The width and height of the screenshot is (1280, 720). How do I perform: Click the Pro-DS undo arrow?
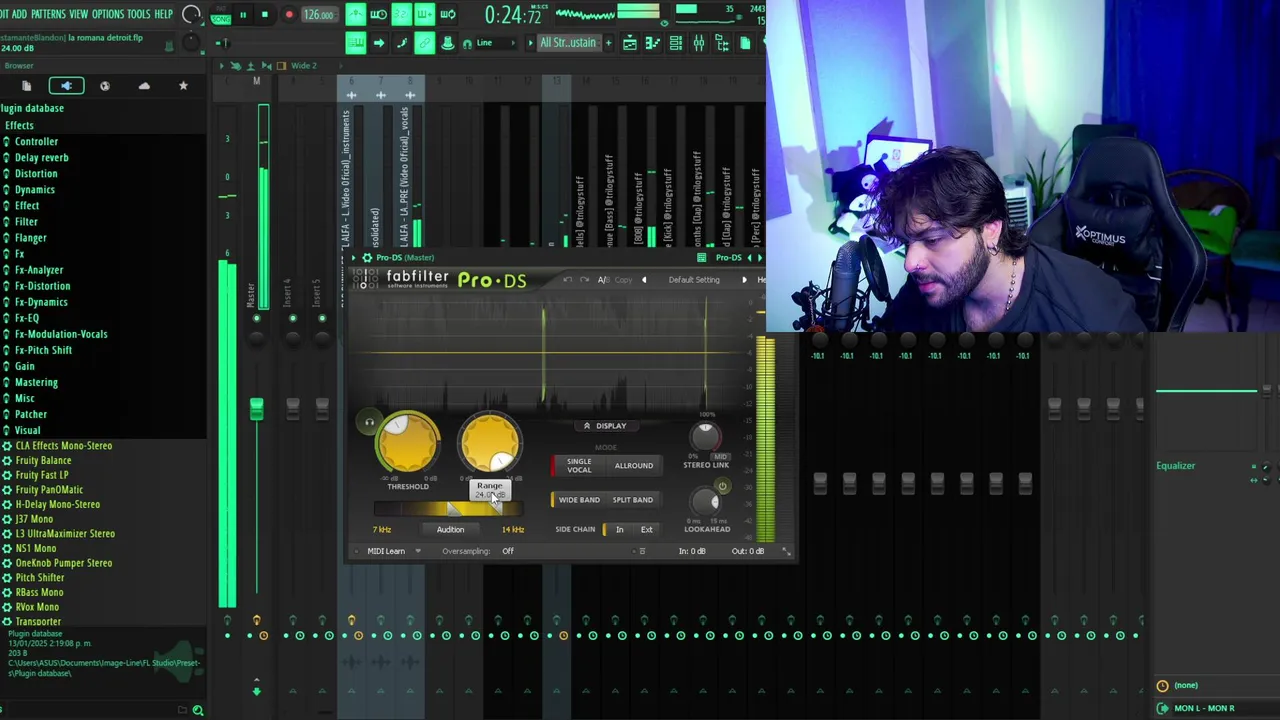(x=568, y=280)
